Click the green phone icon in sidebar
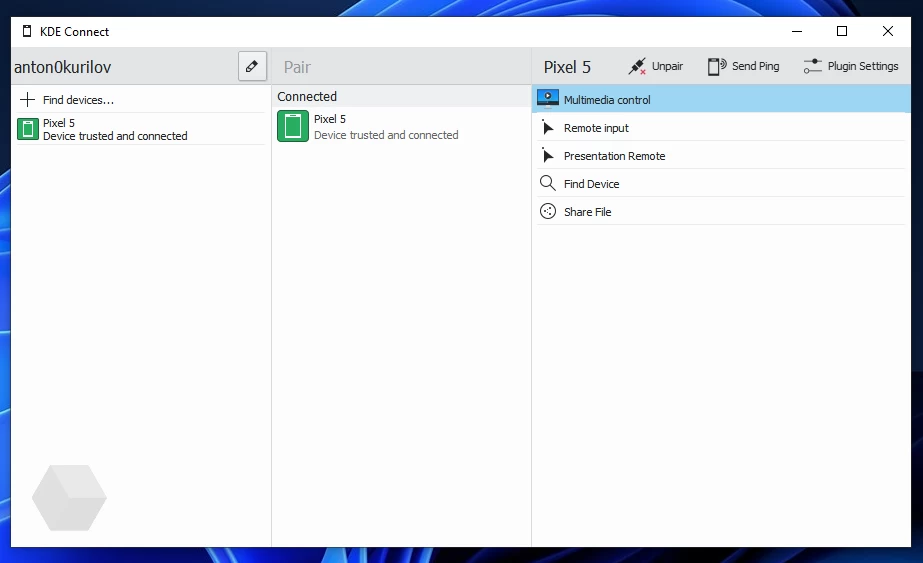Viewport: 923px width, 563px height. pyautogui.click(x=29, y=129)
